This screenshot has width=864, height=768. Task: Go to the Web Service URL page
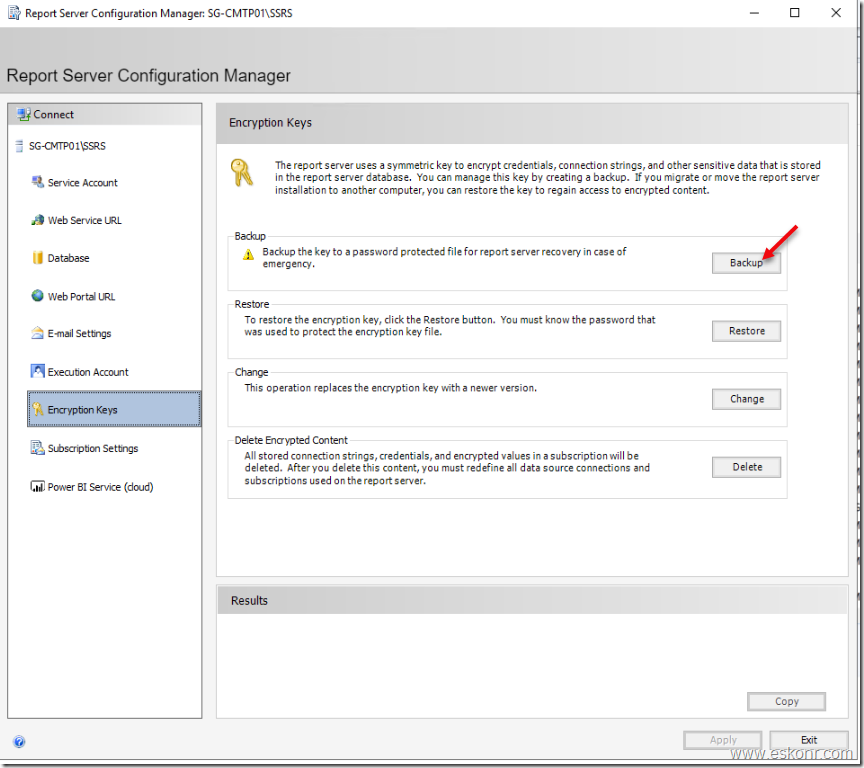[x=84, y=220]
